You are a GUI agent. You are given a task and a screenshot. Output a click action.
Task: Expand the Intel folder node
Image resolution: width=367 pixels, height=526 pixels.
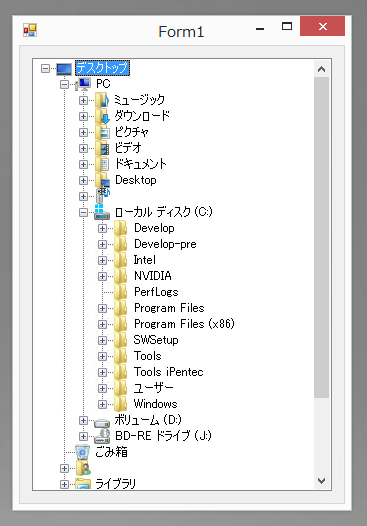pyautogui.click(x=102, y=260)
